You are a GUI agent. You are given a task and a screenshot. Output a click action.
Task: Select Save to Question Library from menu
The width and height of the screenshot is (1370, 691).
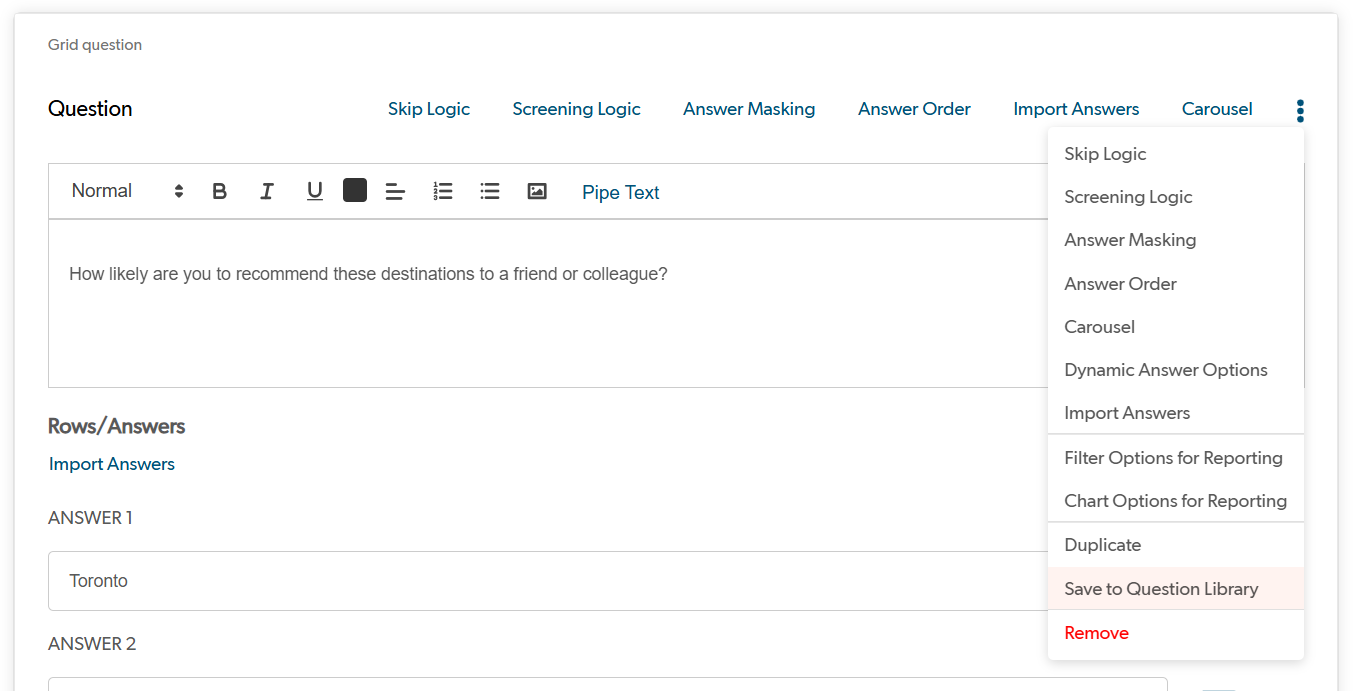[1161, 589]
